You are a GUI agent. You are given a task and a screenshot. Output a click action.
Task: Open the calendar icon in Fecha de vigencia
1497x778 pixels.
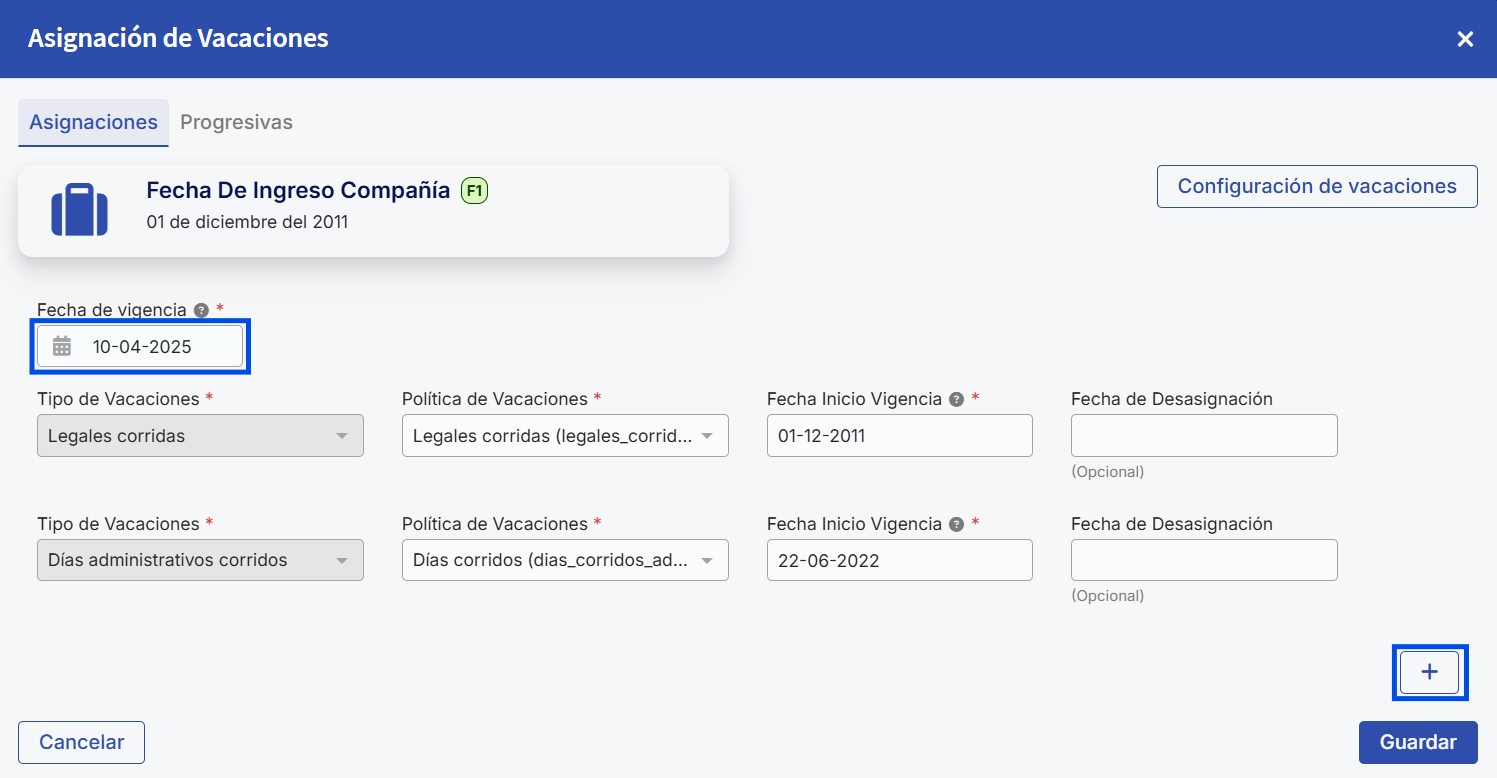click(x=63, y=345)
